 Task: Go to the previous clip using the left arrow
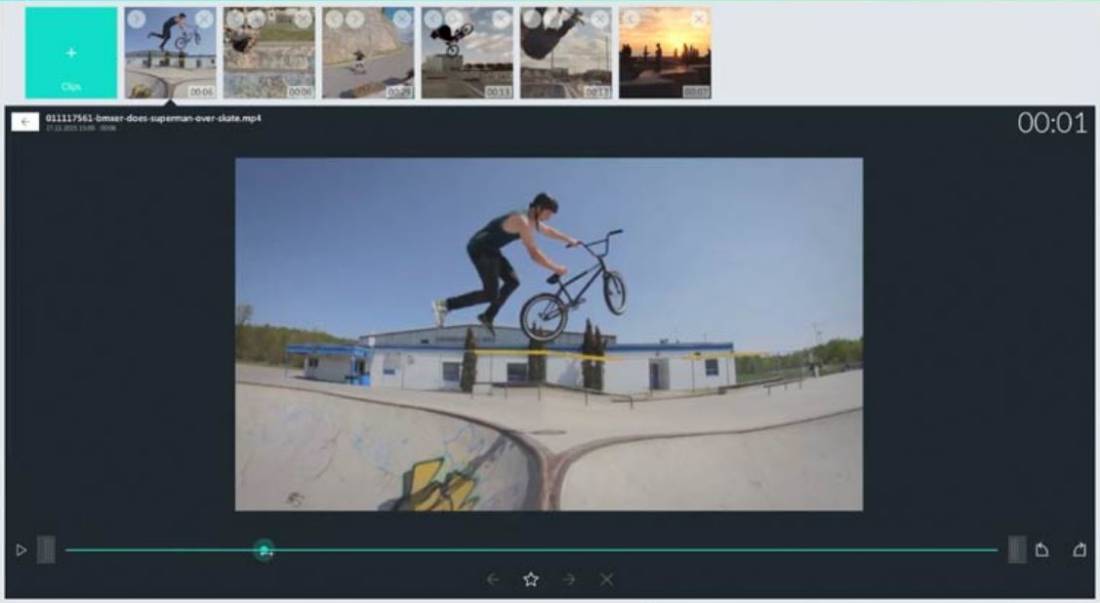coord(493,578)
